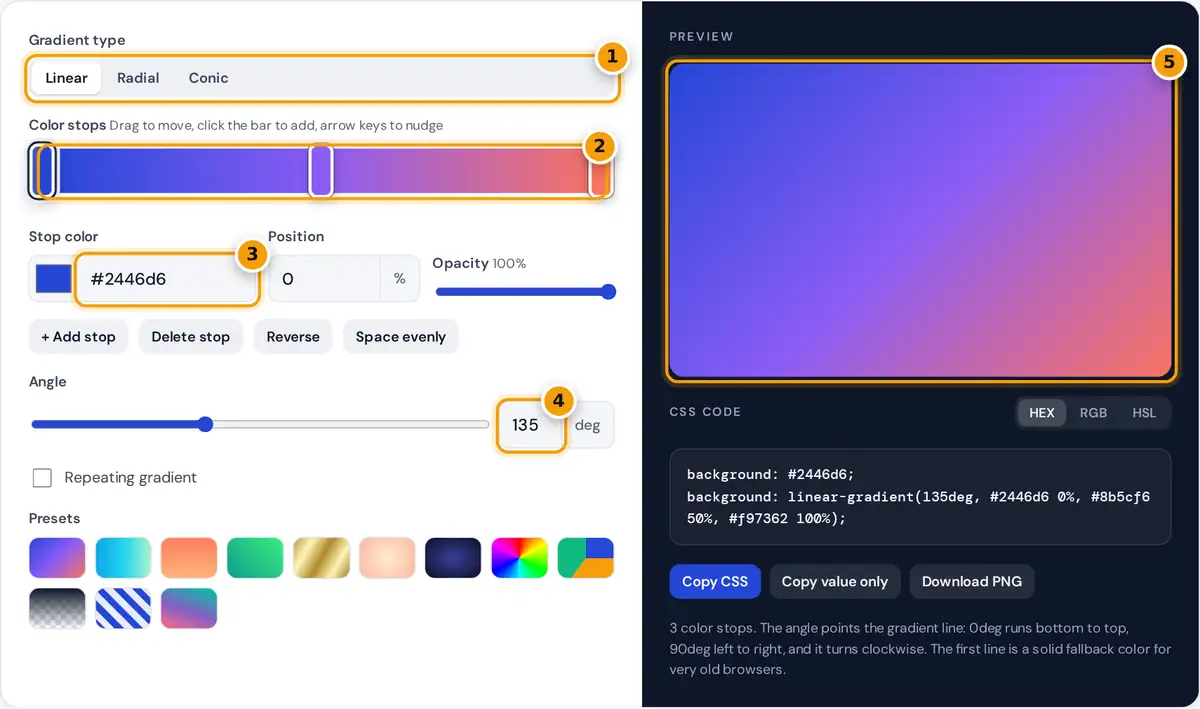The image size is (1200, 709).
Task: Select the middle color stop handle
Action: [x=321, y=171]
